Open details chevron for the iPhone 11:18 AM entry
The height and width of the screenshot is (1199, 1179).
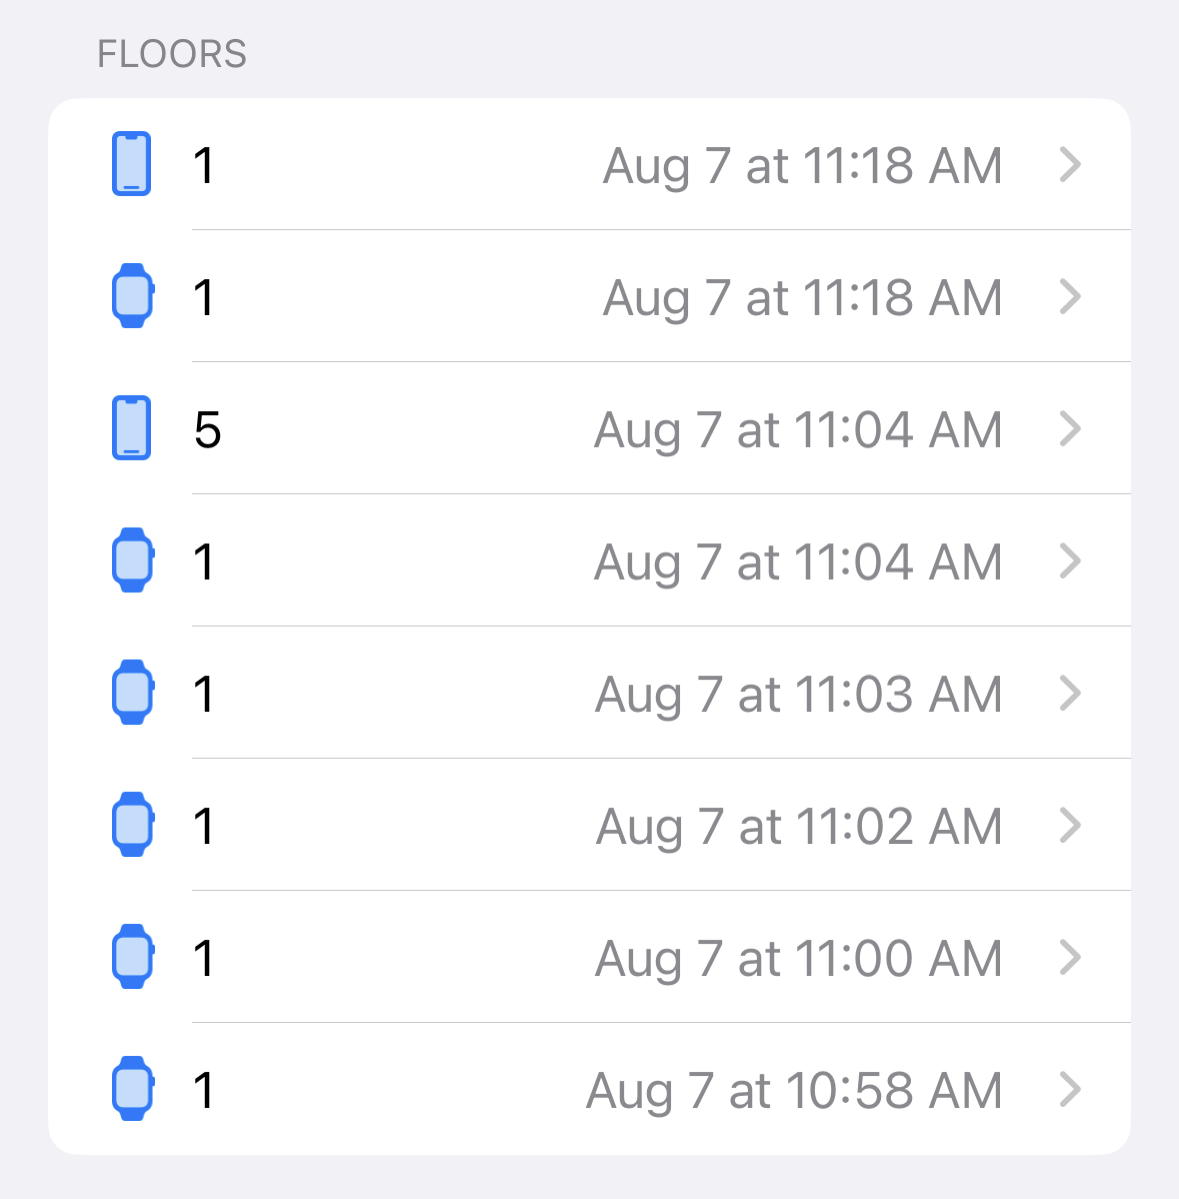pos(1070,165)
